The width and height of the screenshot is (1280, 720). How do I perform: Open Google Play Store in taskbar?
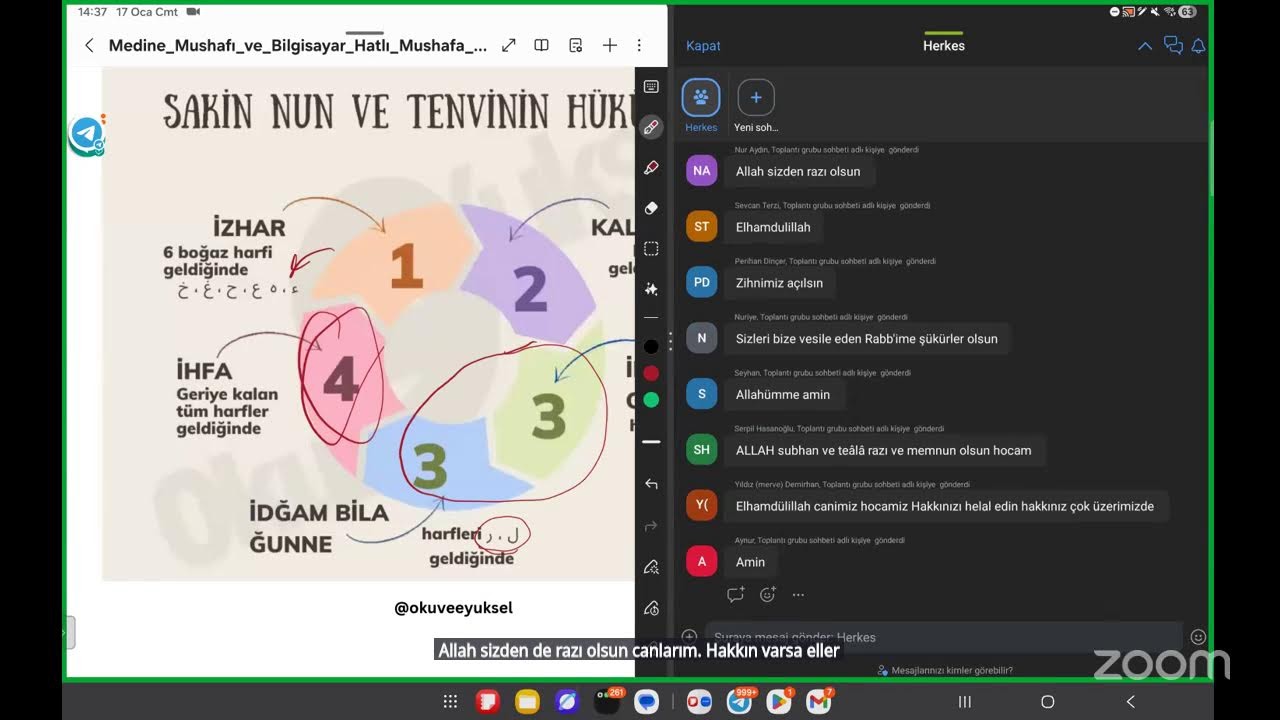click(x=778, y=702)
